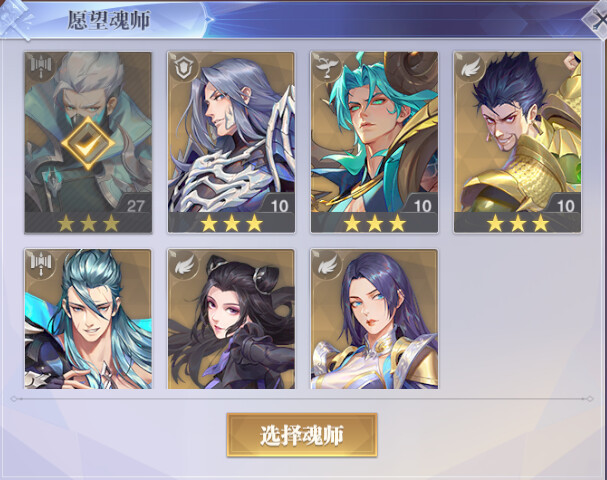Select the black-haired girl with hair buns
Image resolution: width=607 pixels, height=480 pixels.
(x=231, y=319)
